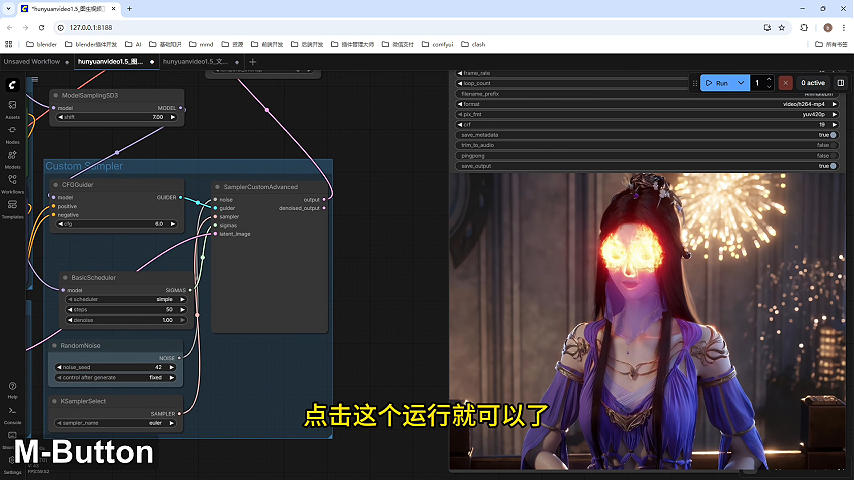The width and height of the screenshot is (854, 480).
Task: Switch to Unsaved Workflow tab
Action: coord(32,62)
